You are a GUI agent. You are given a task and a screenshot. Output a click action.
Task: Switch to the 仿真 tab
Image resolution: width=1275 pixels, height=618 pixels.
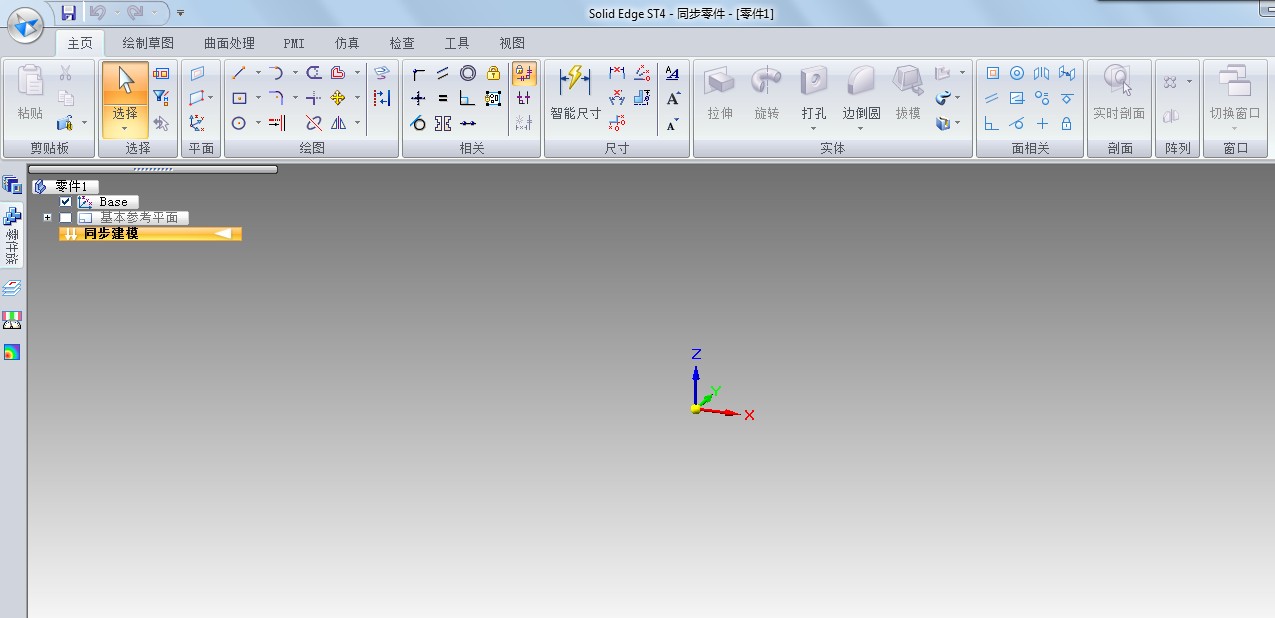(347, 43)
